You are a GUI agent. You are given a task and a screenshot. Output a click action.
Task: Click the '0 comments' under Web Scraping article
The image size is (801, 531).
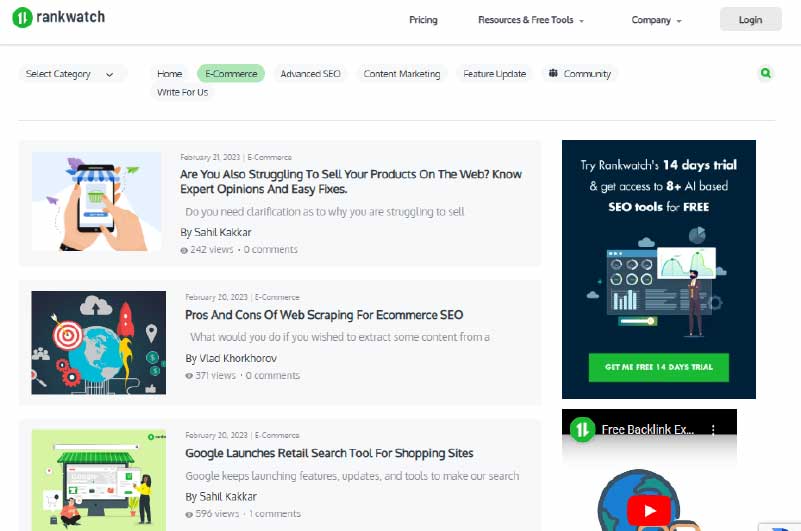[273, 376]
